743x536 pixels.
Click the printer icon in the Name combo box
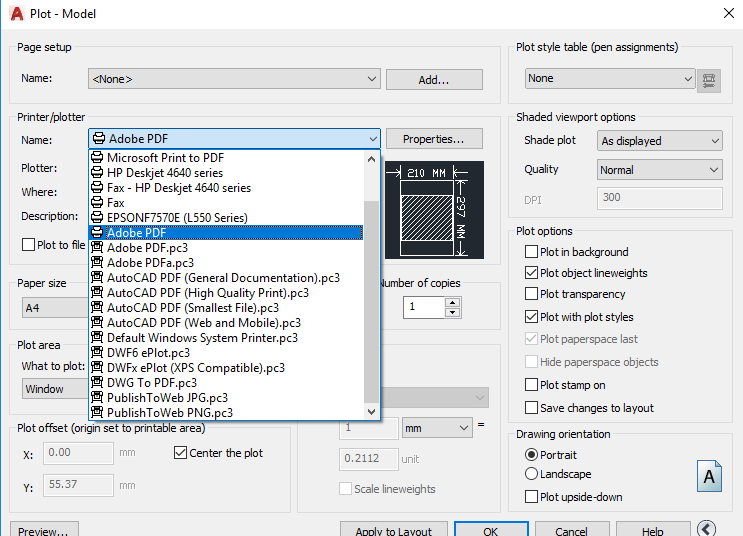tap(99, 138)
